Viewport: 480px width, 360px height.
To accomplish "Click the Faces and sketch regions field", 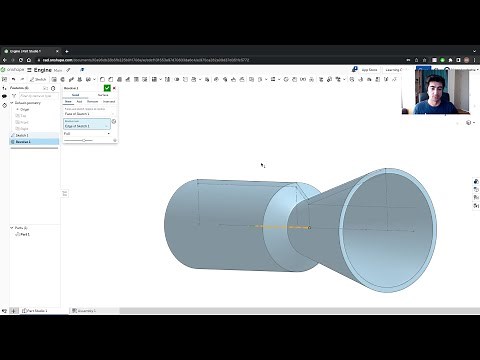I will tap(89, 112).
